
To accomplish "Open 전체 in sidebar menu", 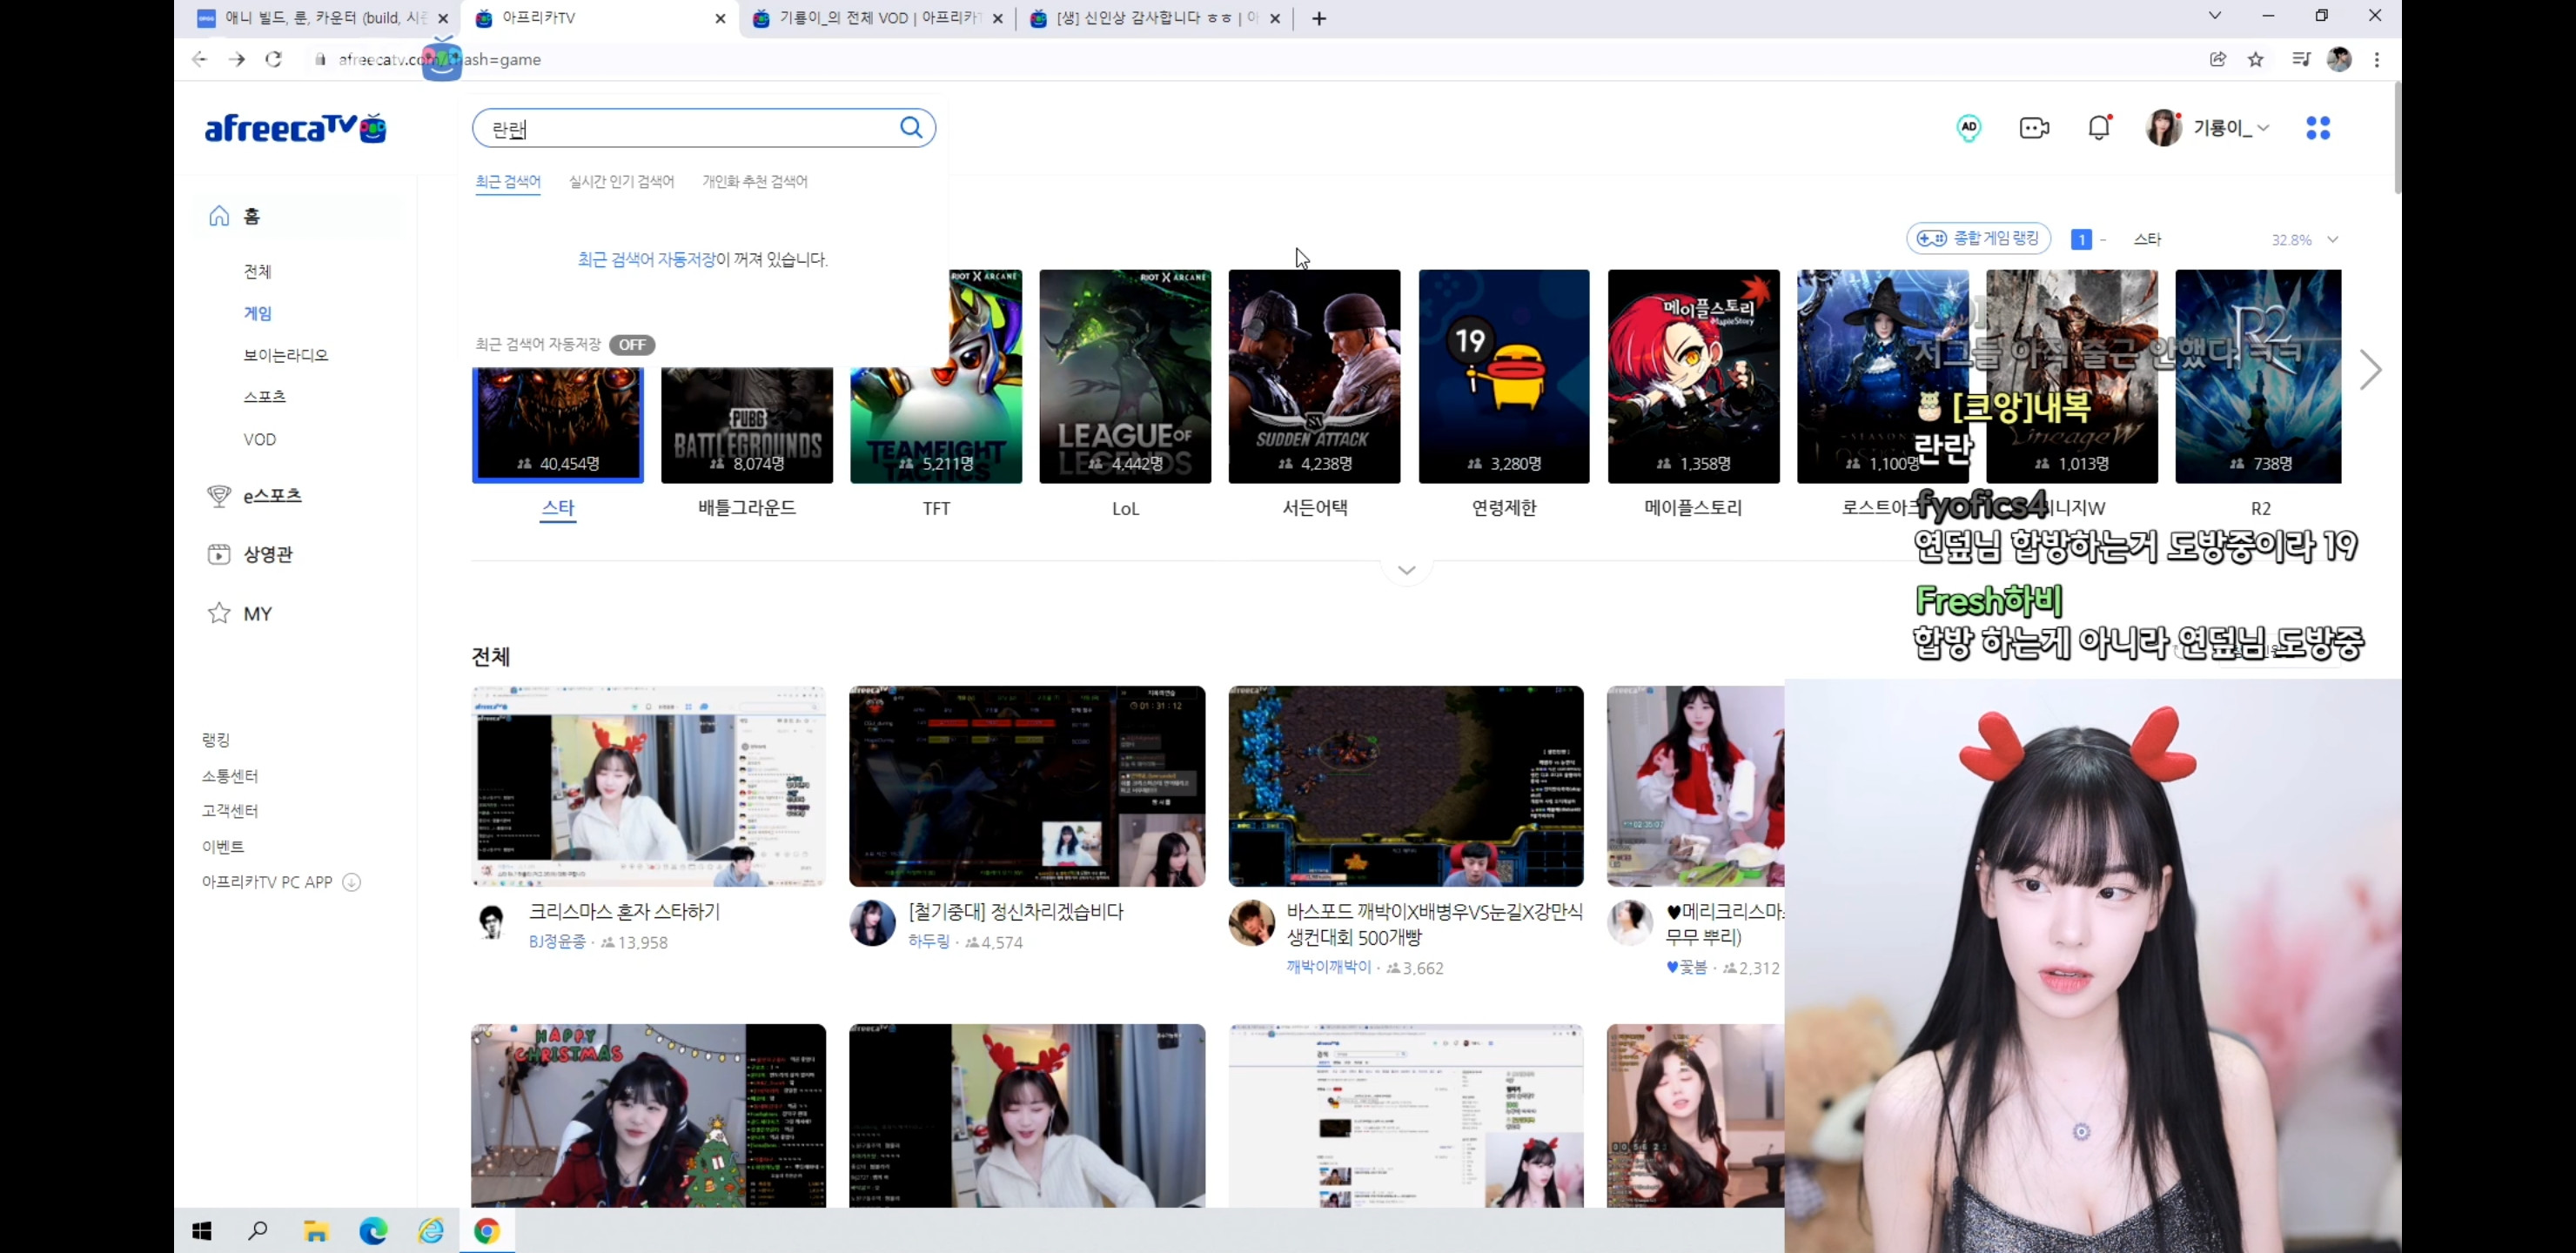I will coord(257,272).
